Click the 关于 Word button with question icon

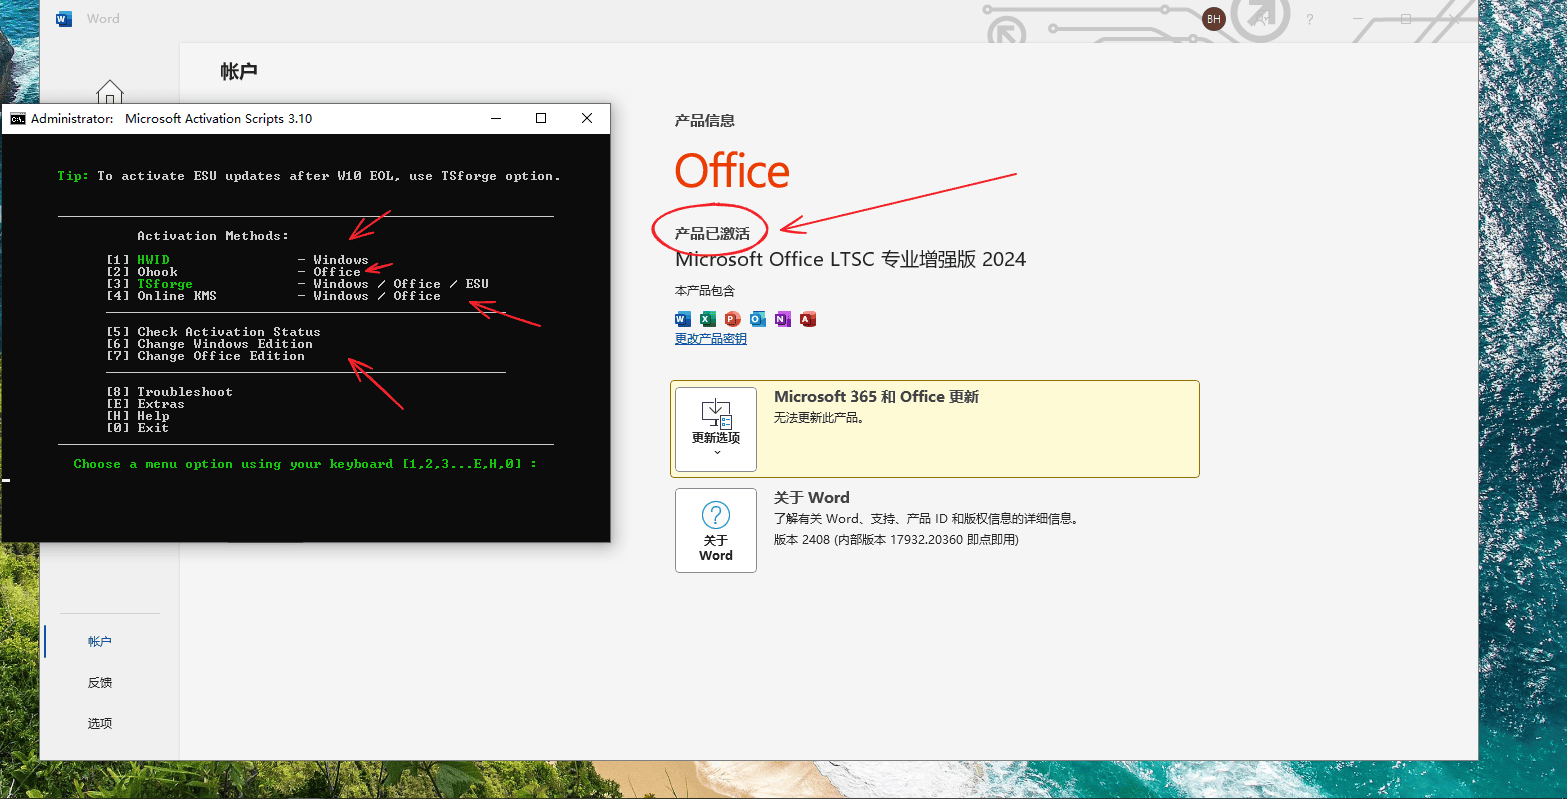716,530
